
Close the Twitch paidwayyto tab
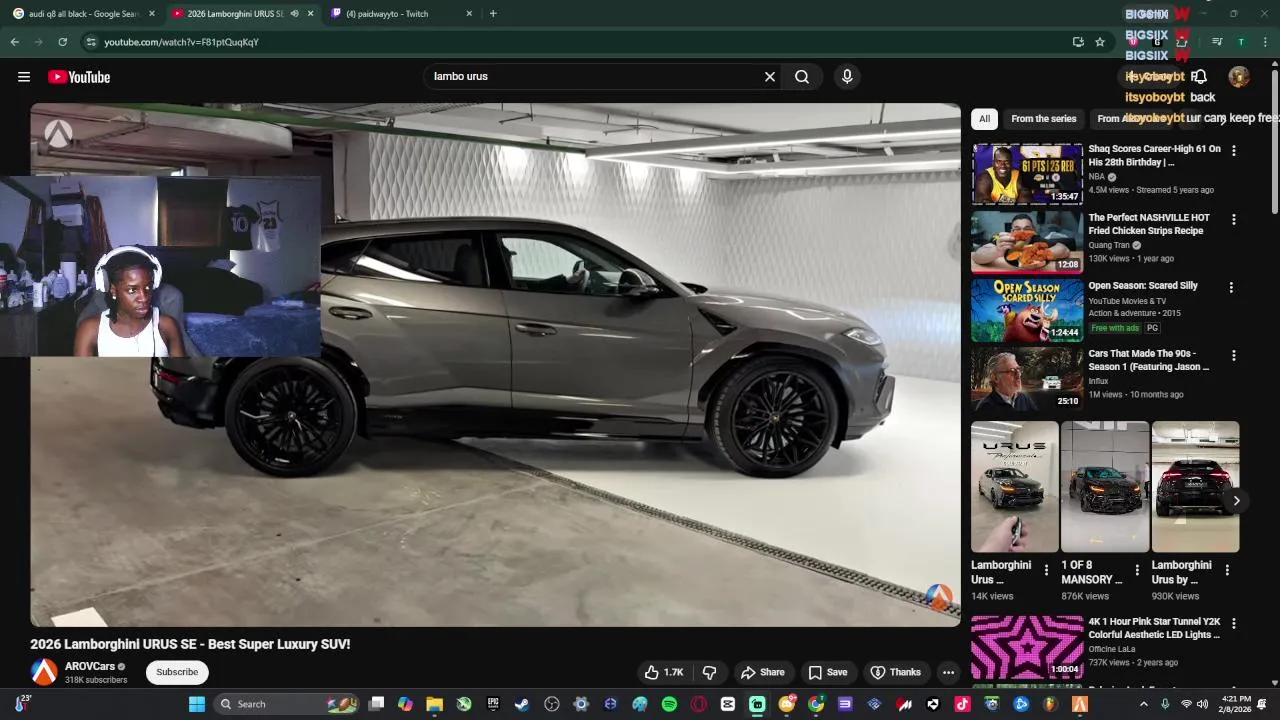tap(469, 14)
